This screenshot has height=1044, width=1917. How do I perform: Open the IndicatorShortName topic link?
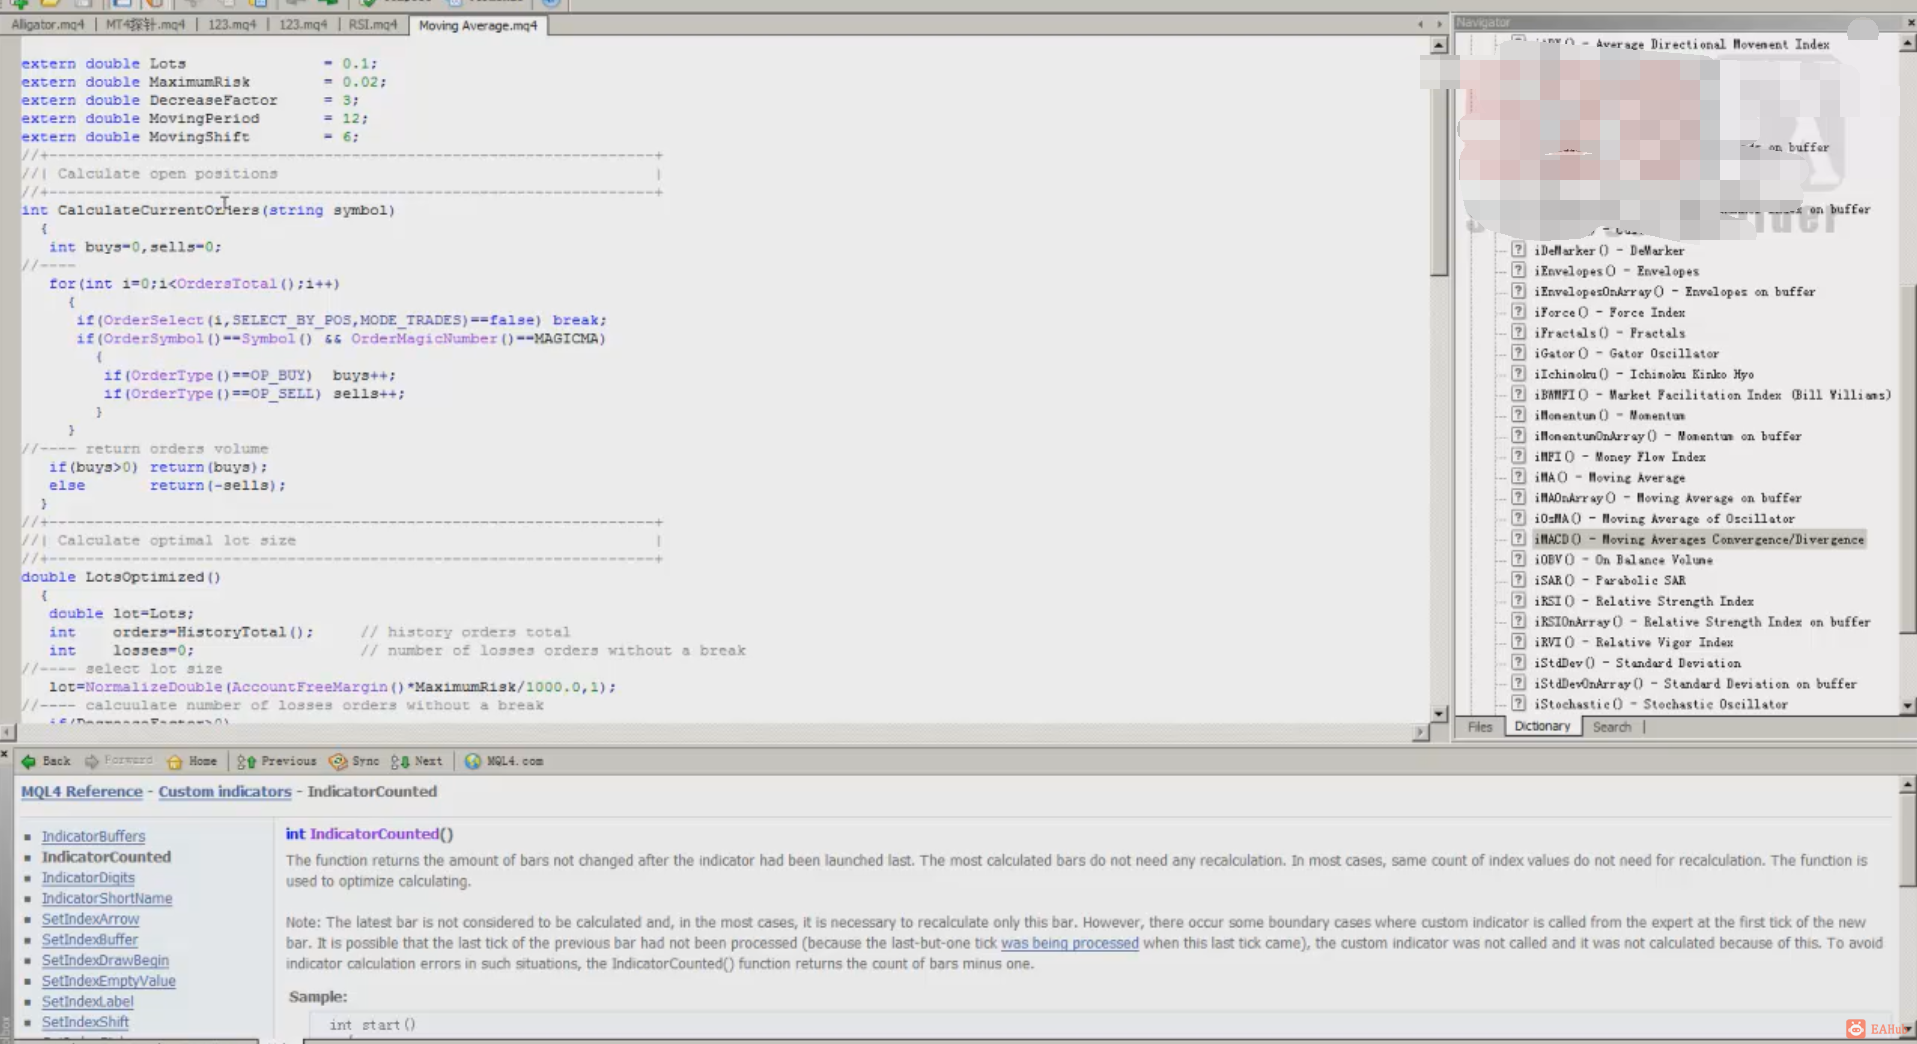(107, 898)
